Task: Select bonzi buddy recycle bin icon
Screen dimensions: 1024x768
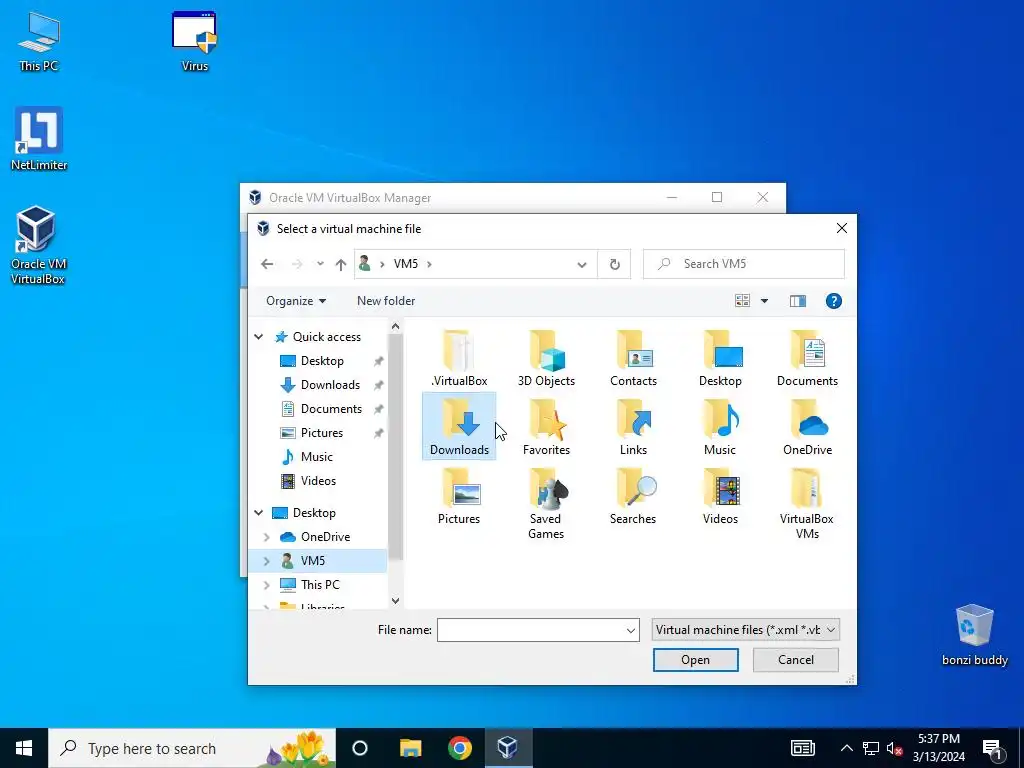Action: tap(974, 635)
